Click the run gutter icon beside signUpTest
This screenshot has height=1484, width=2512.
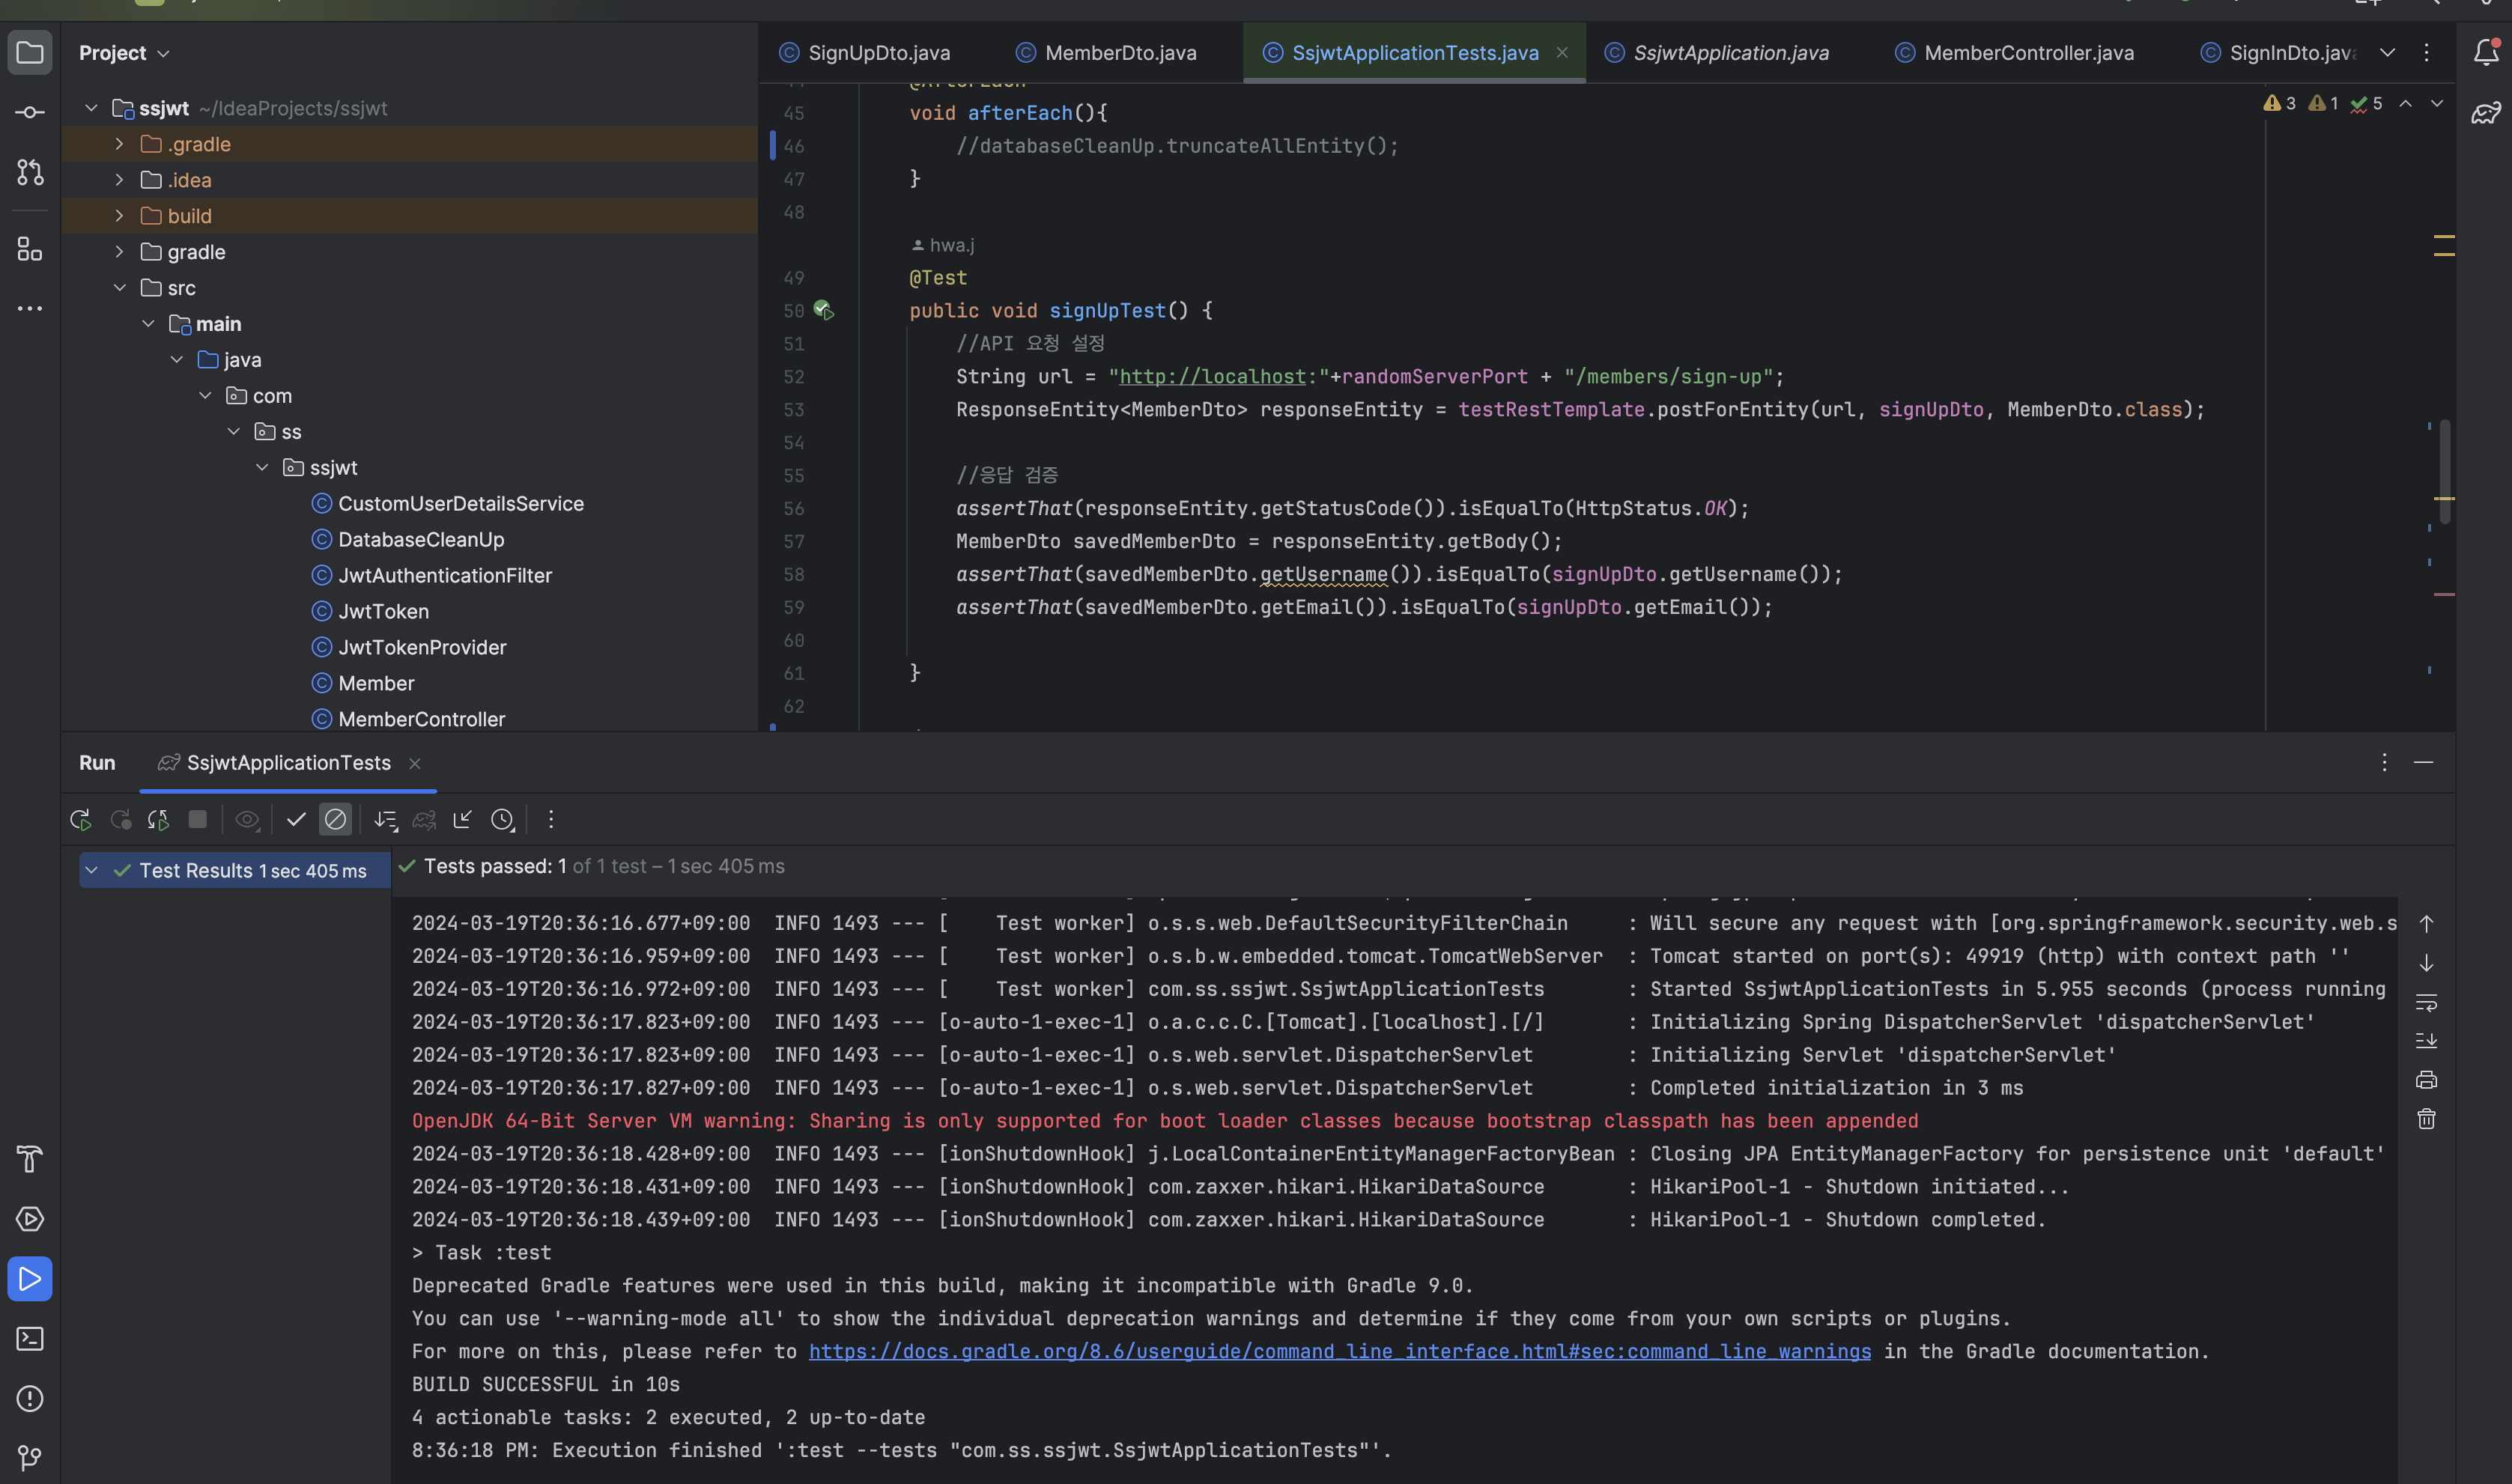[823, 310]
